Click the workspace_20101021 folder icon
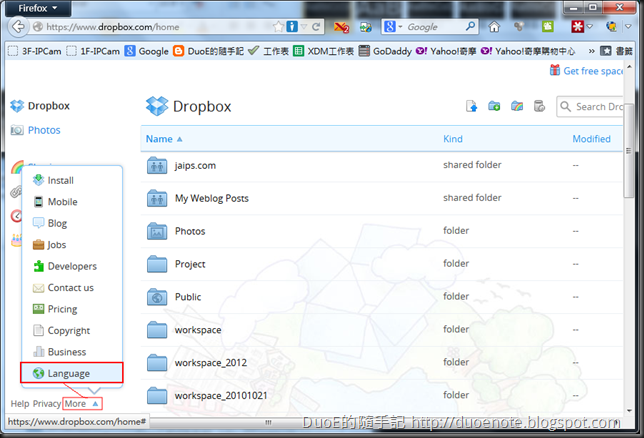 point(157,396)
